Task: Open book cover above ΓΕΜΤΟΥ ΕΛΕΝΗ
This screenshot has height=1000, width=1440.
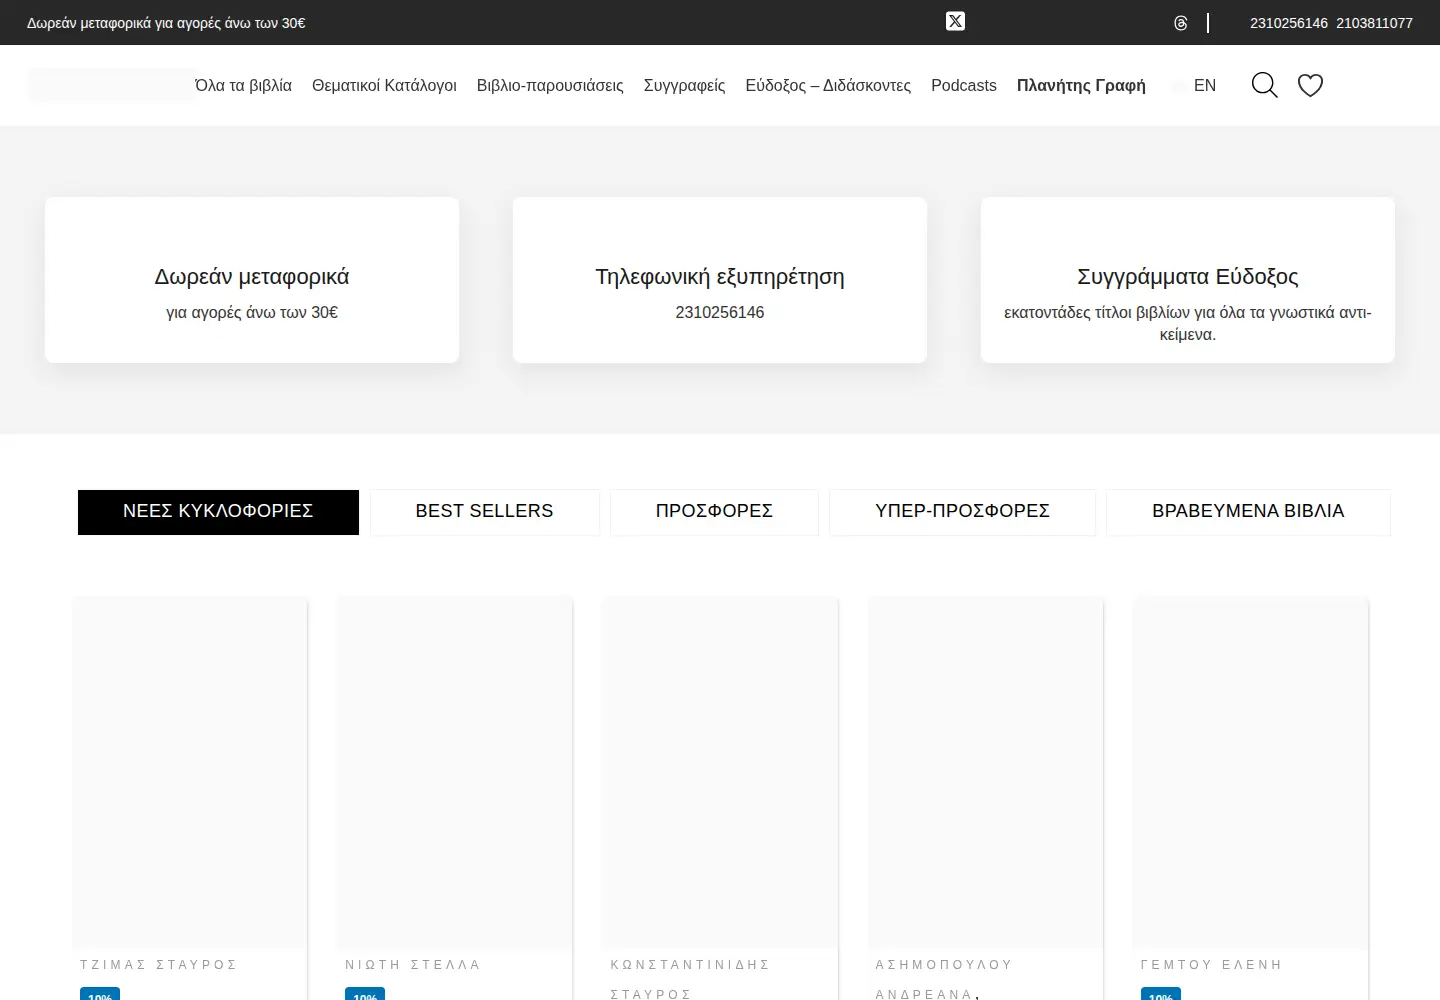Action: pyautogui.click(x=1251, y=772)
